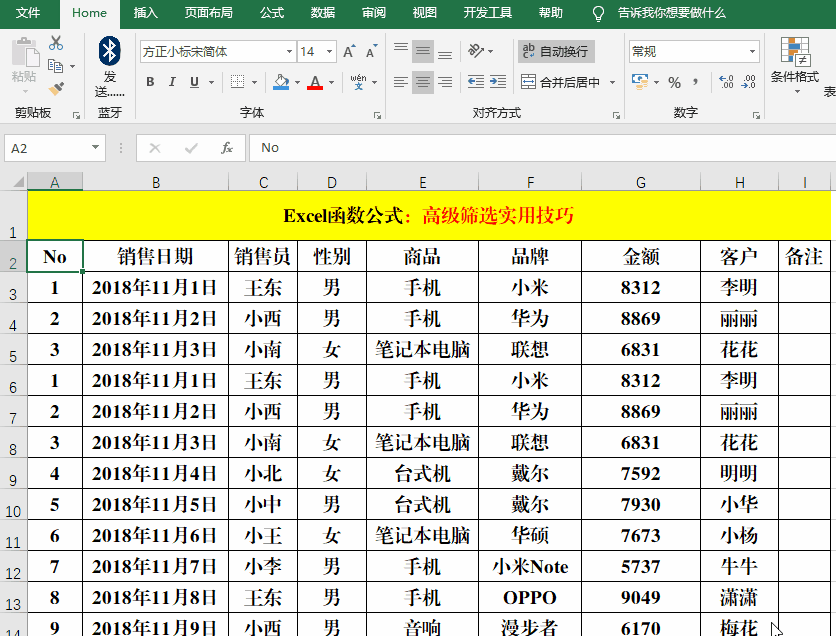Toggle Bold formatting
The height and width of the screenshot is (636, 836).
click(x=150, y=82)
